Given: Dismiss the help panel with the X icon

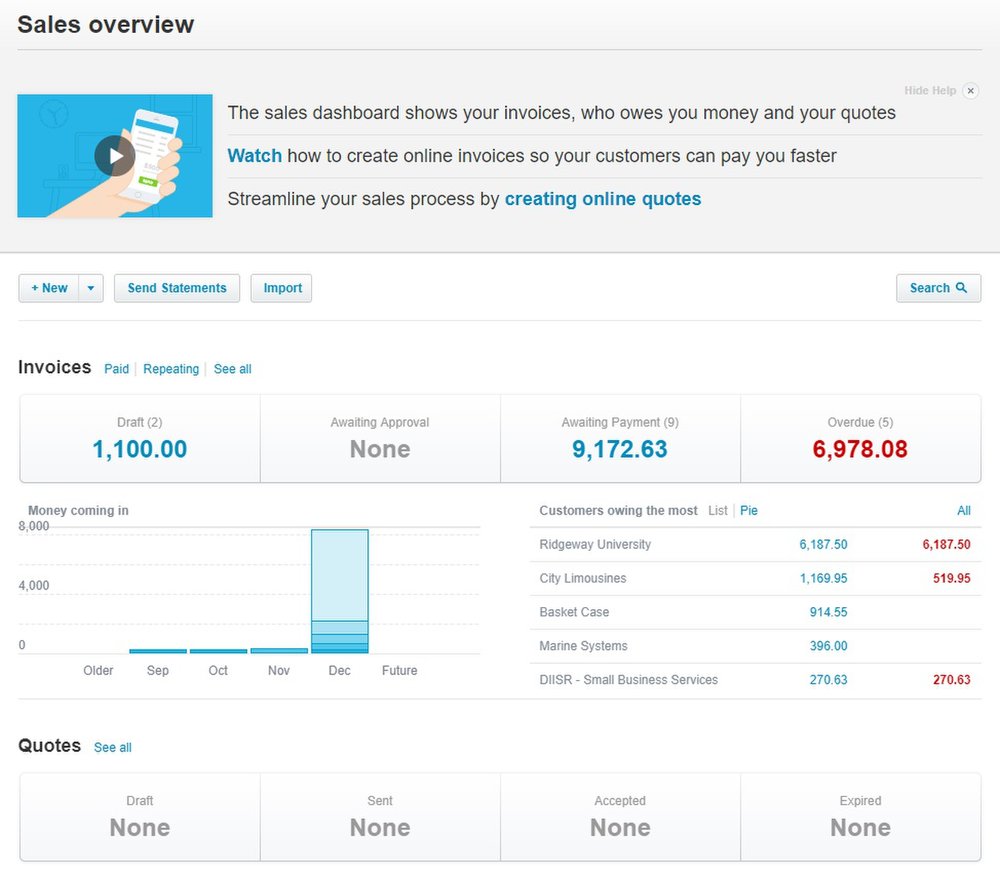Looking at the screenshot, I should point(970,90).
